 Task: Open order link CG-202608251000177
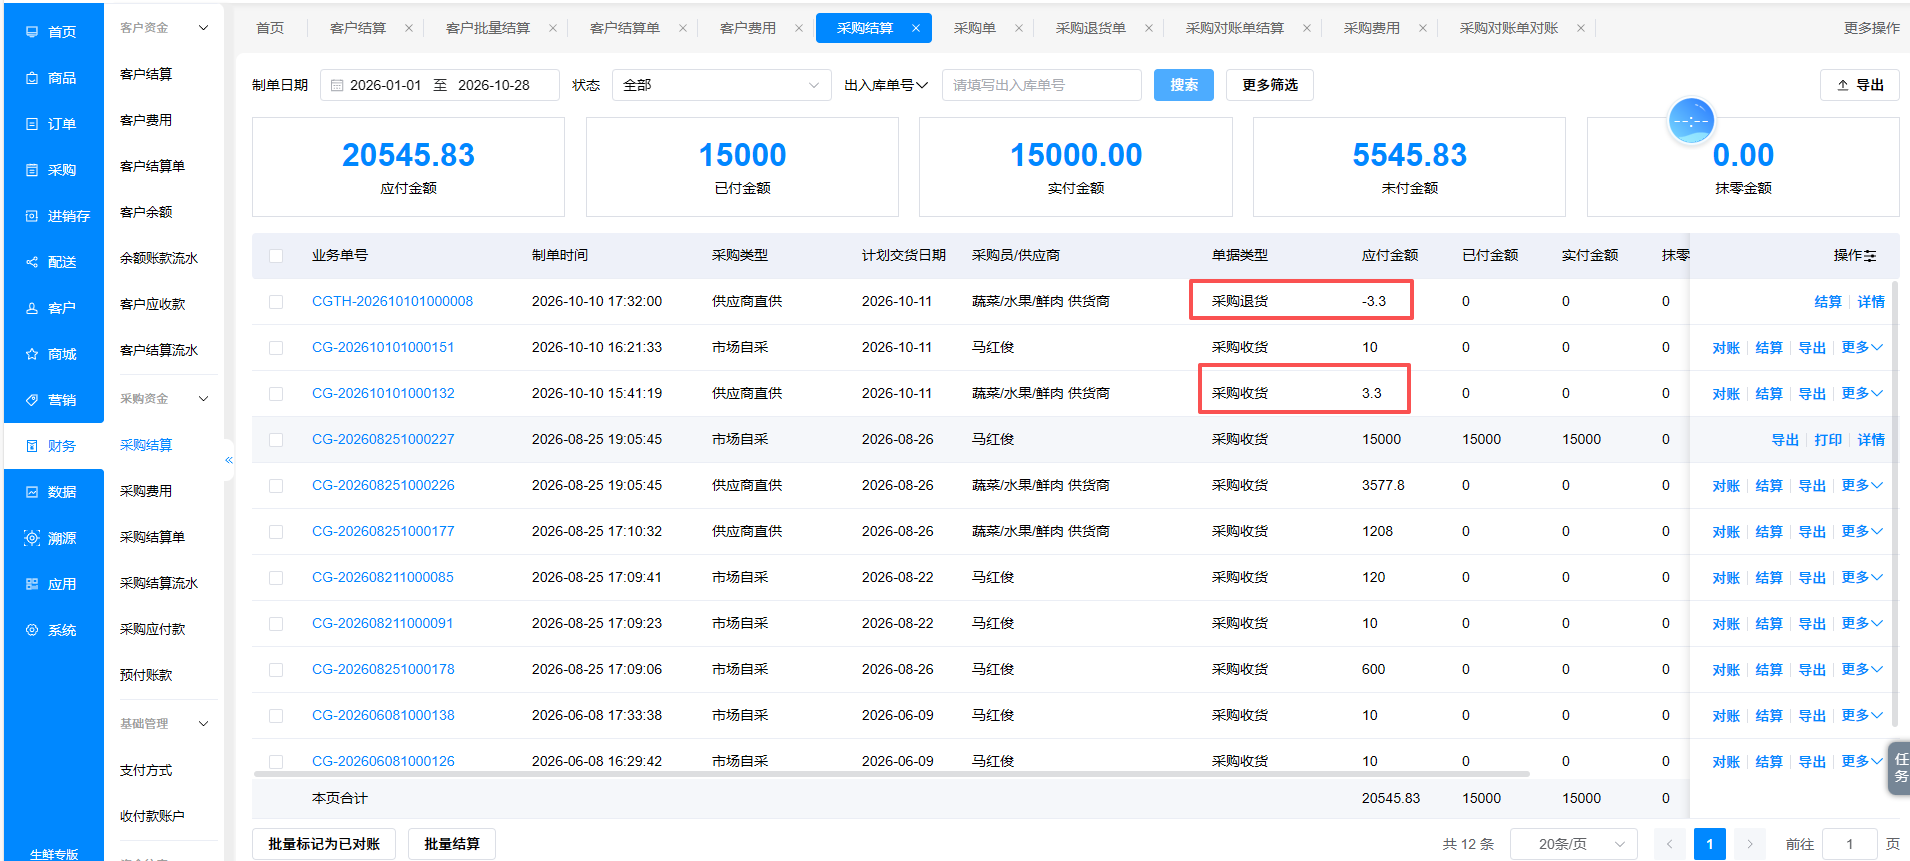(383, 532)
